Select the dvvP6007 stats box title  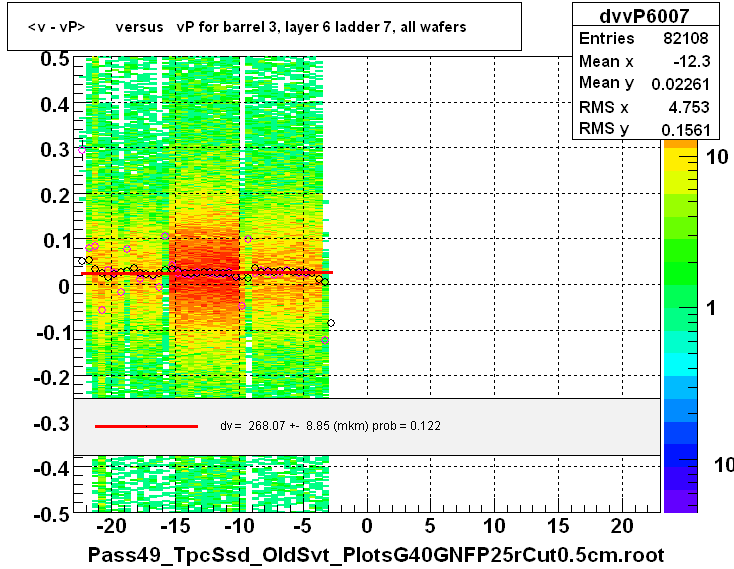(644, 16)
